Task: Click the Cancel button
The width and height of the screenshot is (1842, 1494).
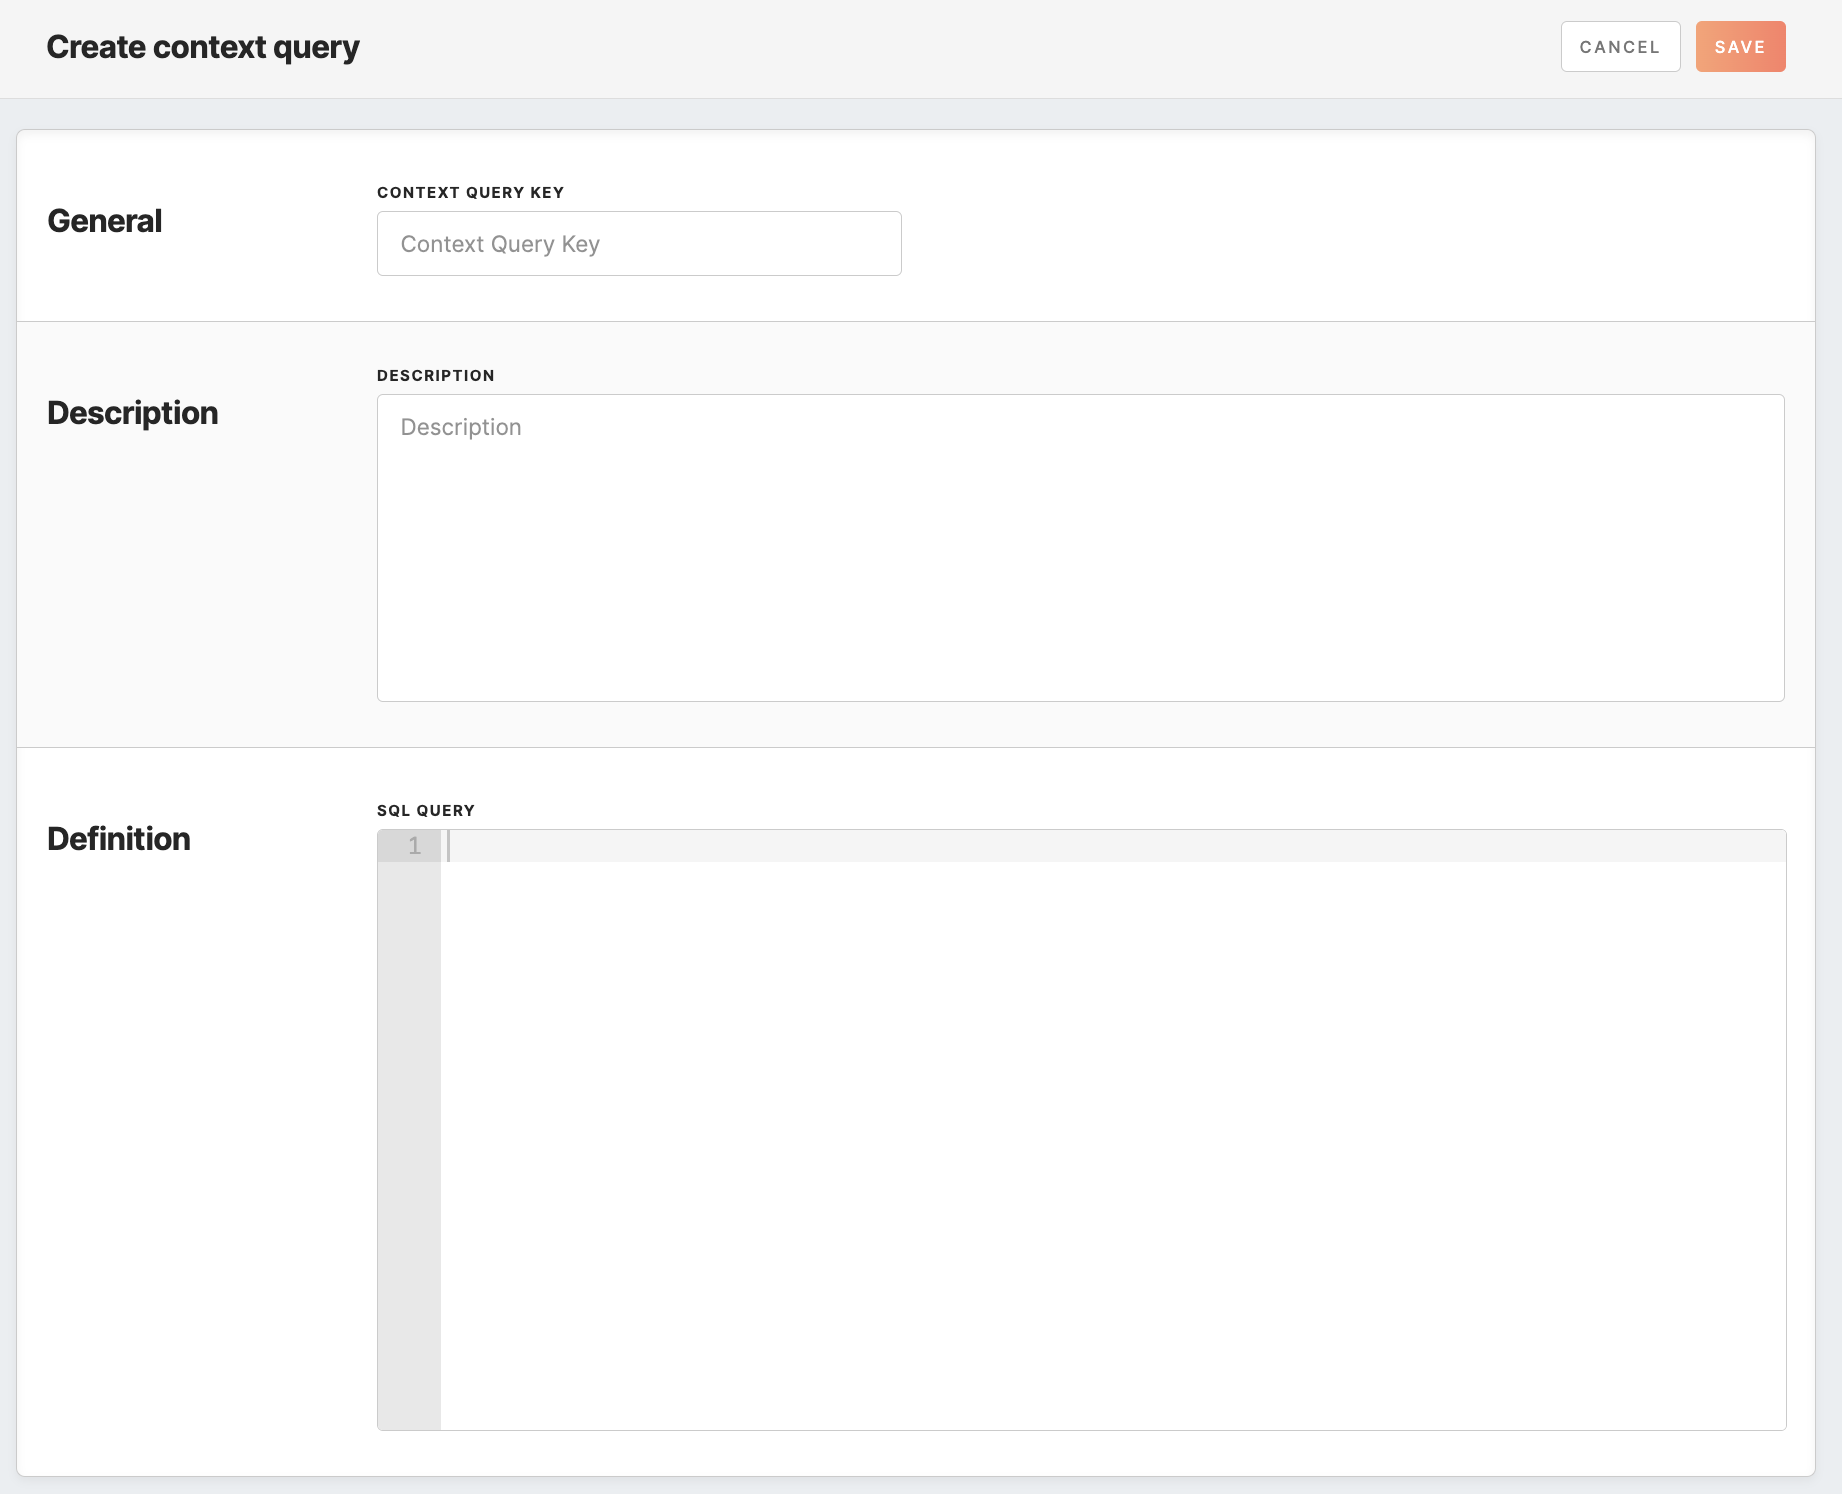Action: (x=1620, y=47)
